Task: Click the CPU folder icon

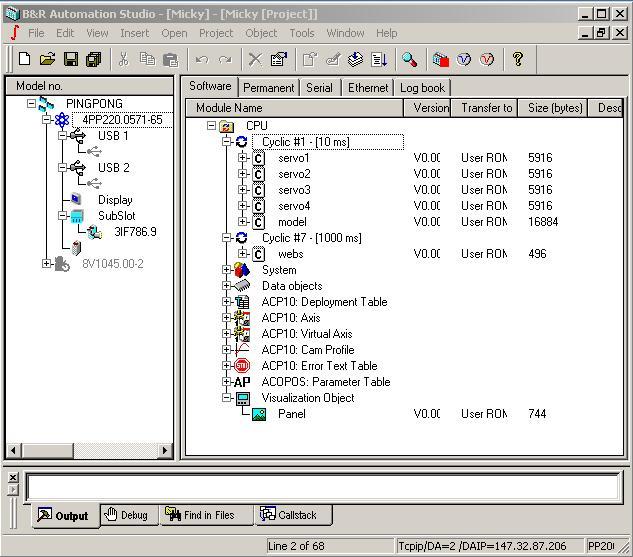Action: click(x=226, y=126)
